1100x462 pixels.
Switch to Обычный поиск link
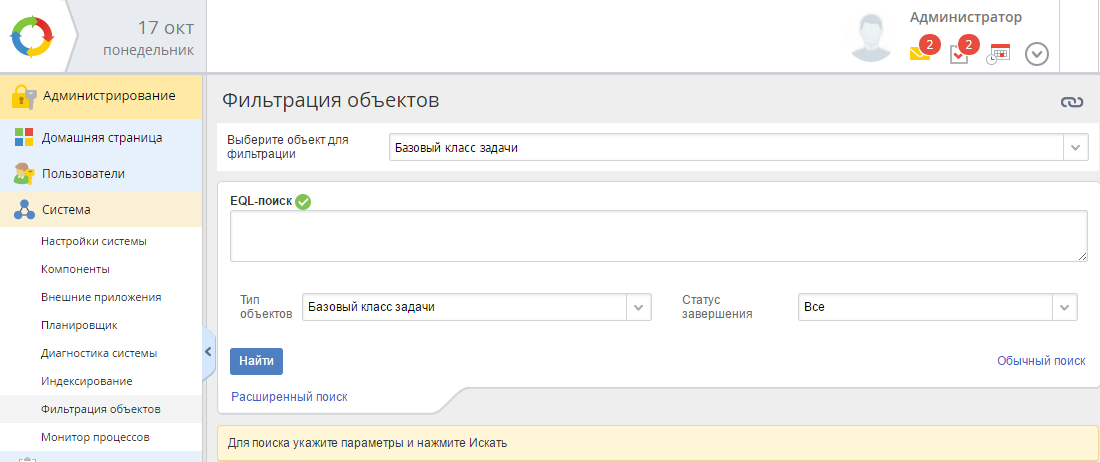[1040, 361]
